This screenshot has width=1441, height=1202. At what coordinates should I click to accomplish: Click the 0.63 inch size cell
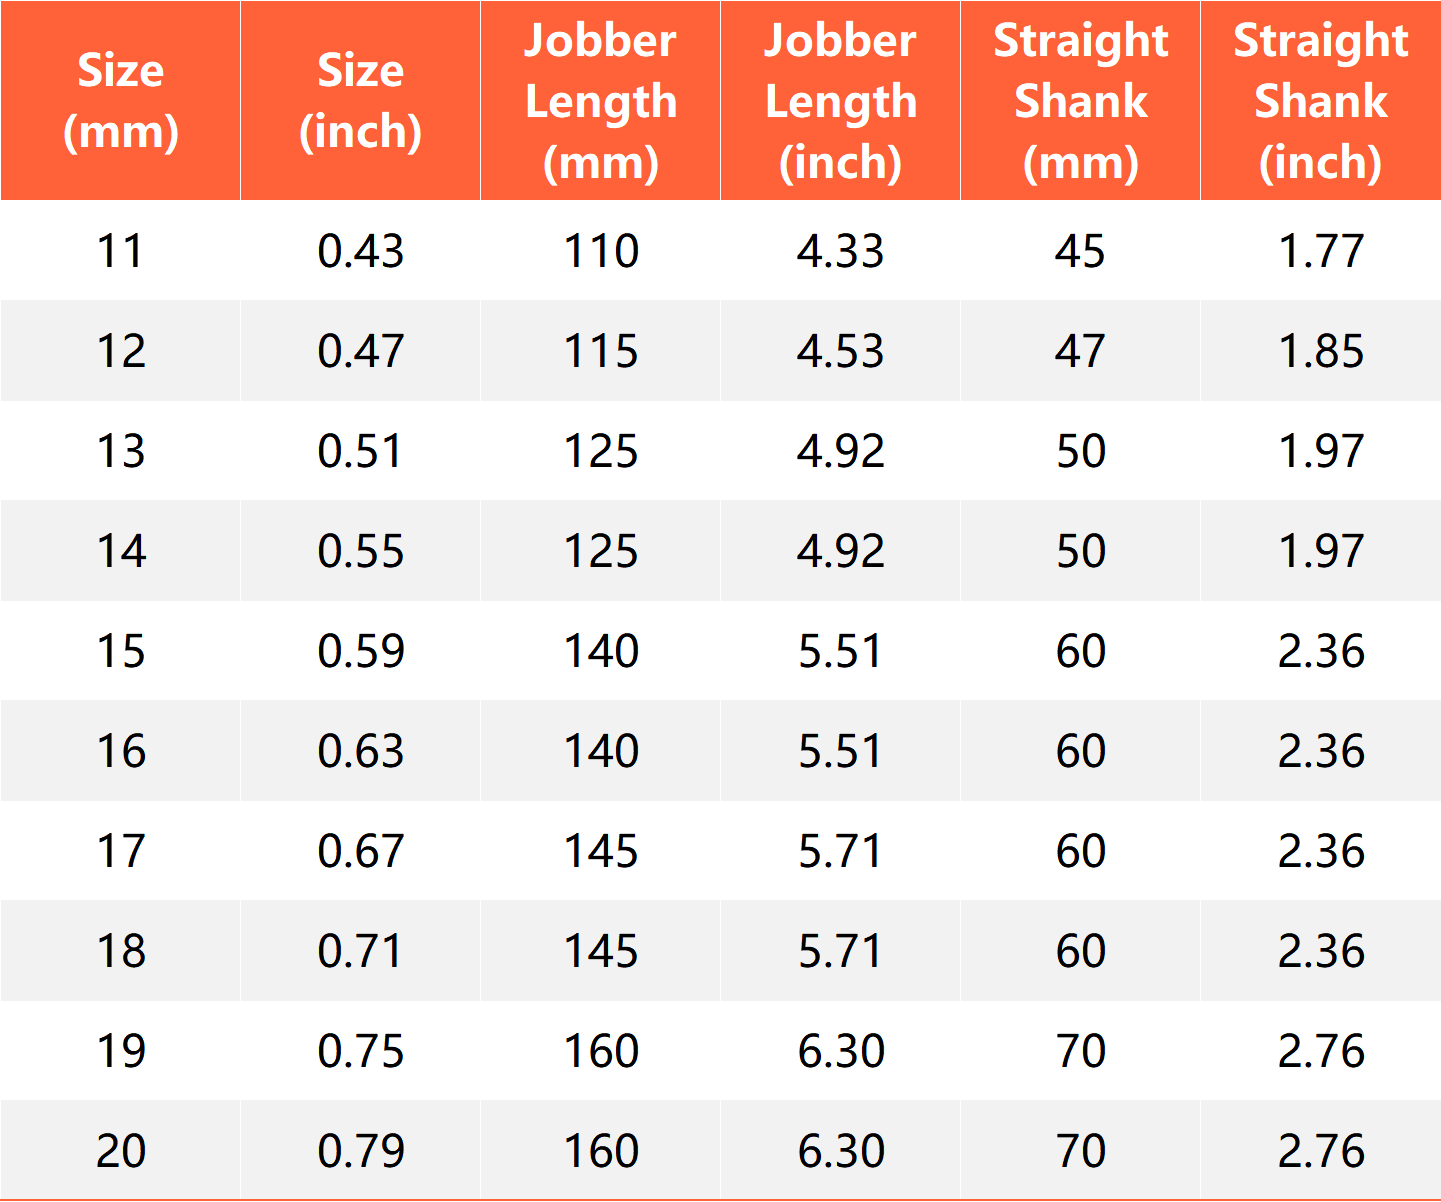[x=360, y=751]
